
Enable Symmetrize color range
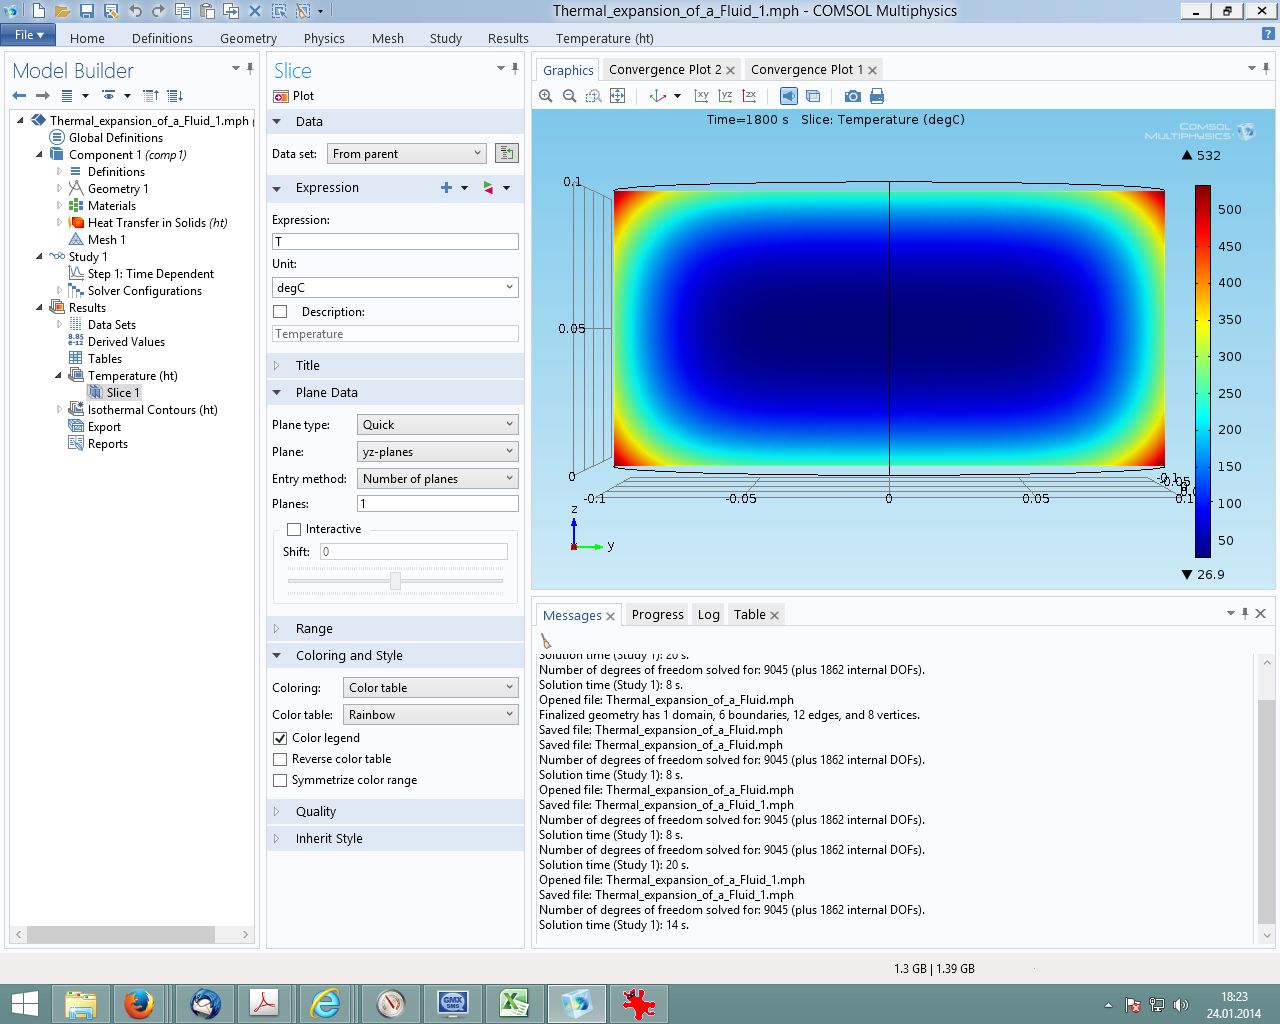(280, 780)
